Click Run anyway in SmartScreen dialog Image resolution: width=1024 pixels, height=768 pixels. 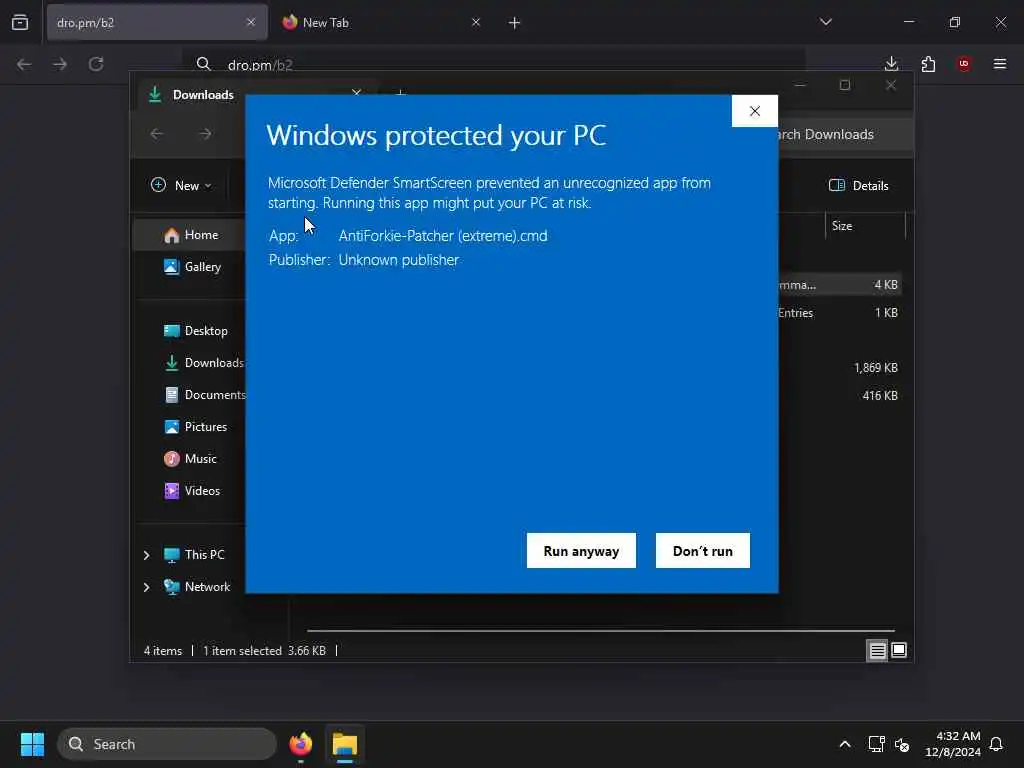pos(581,551)
